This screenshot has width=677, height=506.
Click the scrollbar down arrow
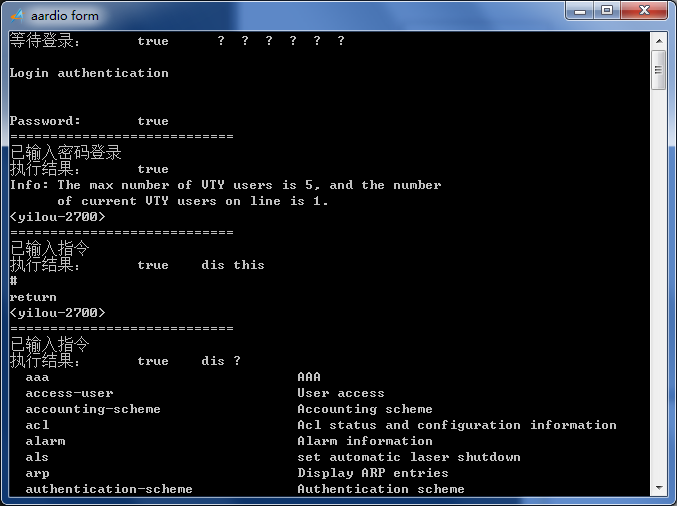pos(659,488)
